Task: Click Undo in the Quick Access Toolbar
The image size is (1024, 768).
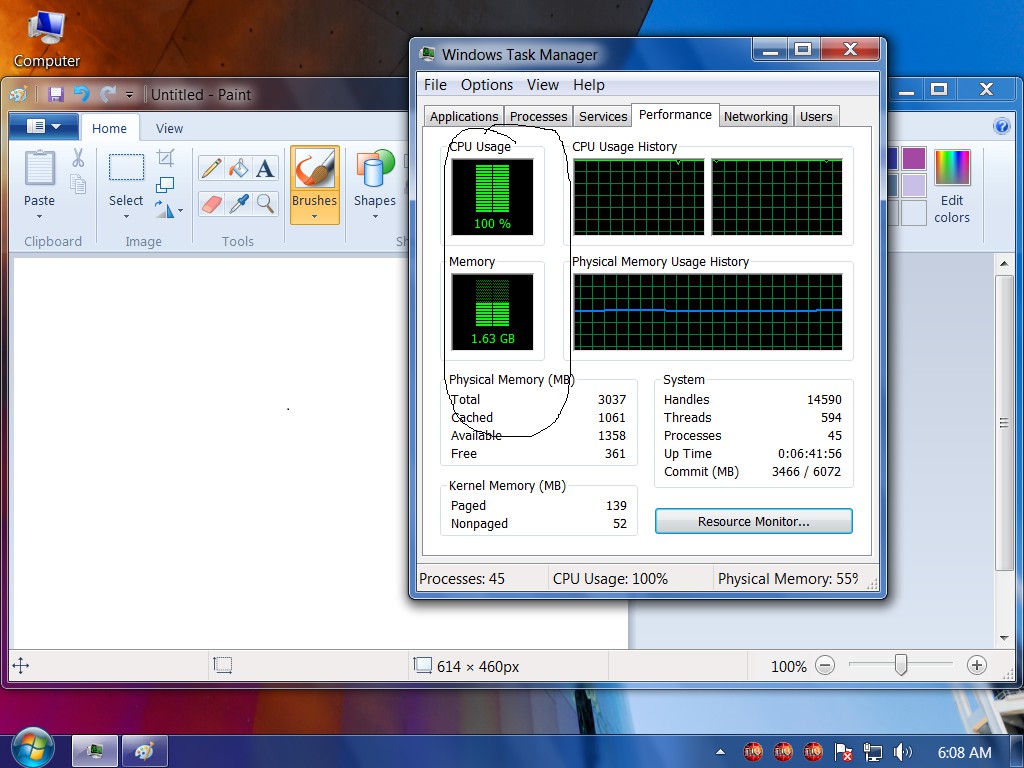Action: coord(82,95)
